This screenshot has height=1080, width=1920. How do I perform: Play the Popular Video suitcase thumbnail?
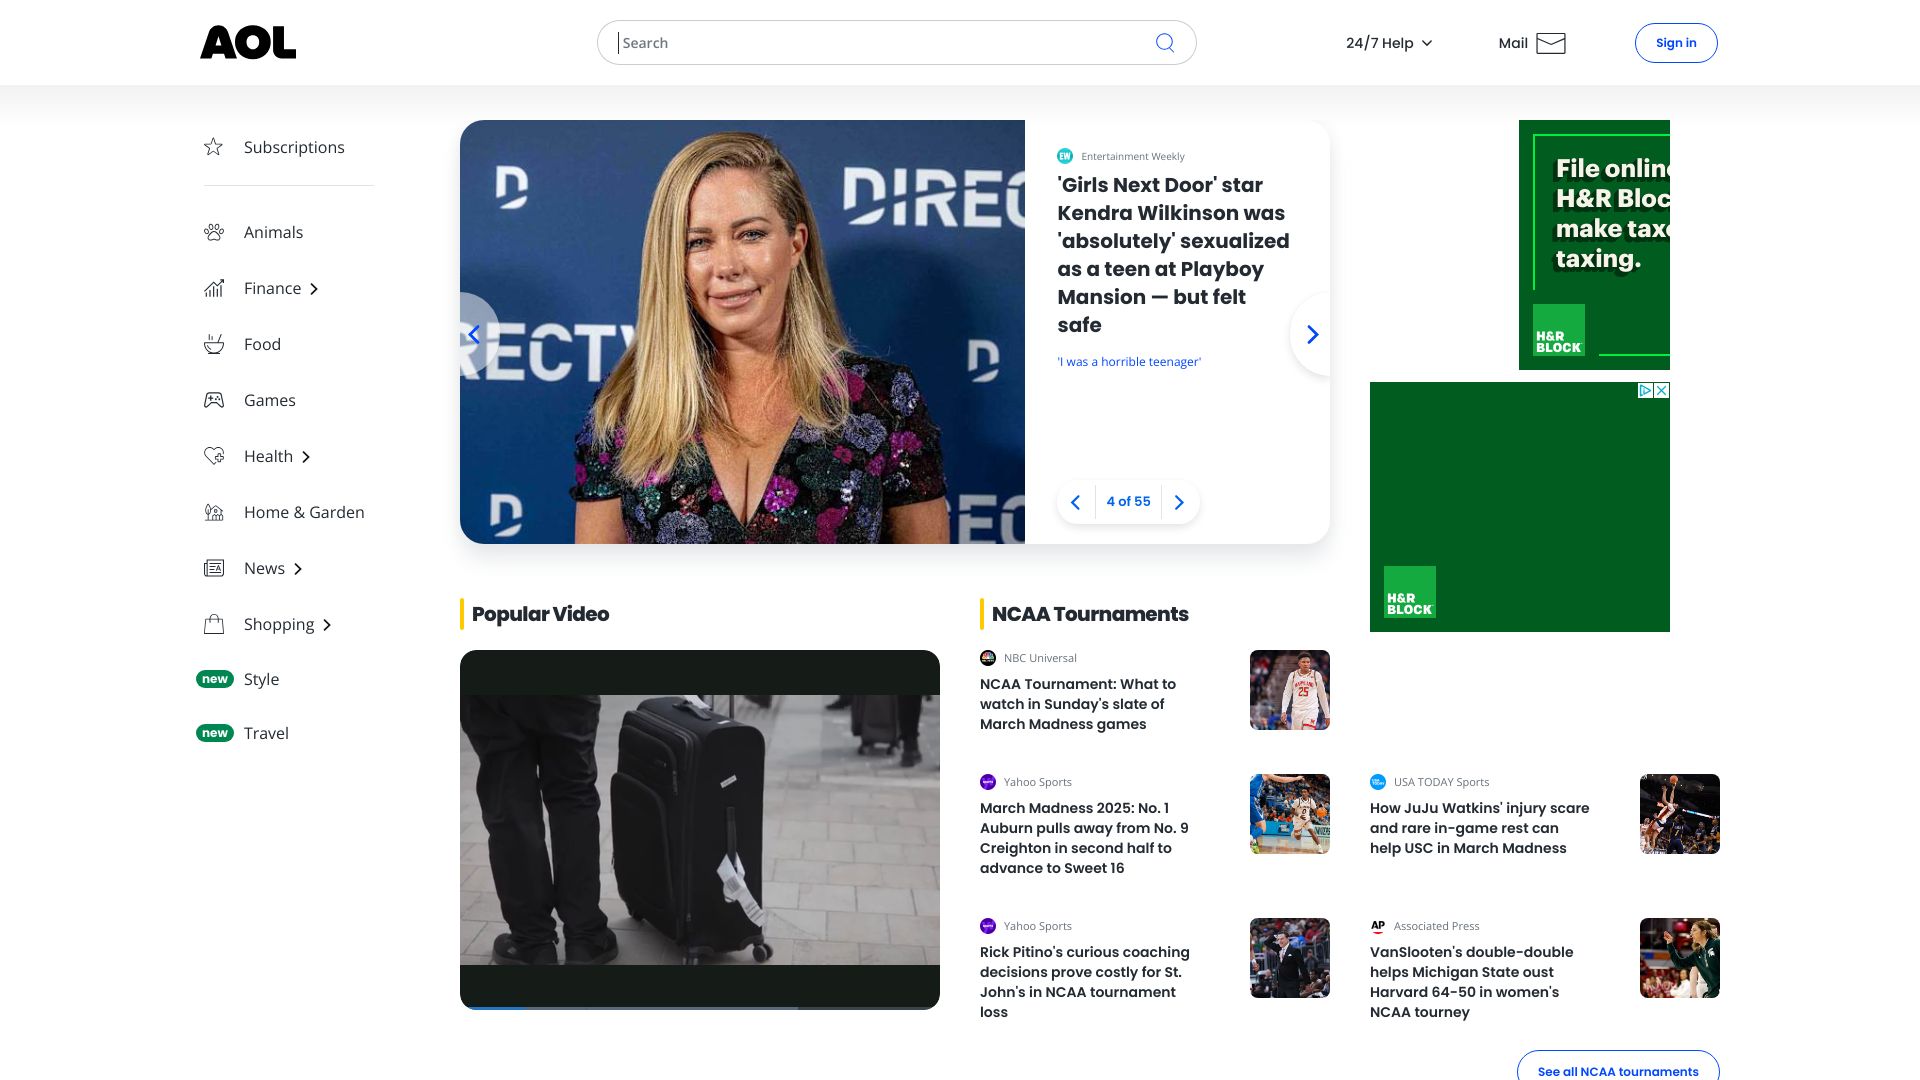pos(700,829)
